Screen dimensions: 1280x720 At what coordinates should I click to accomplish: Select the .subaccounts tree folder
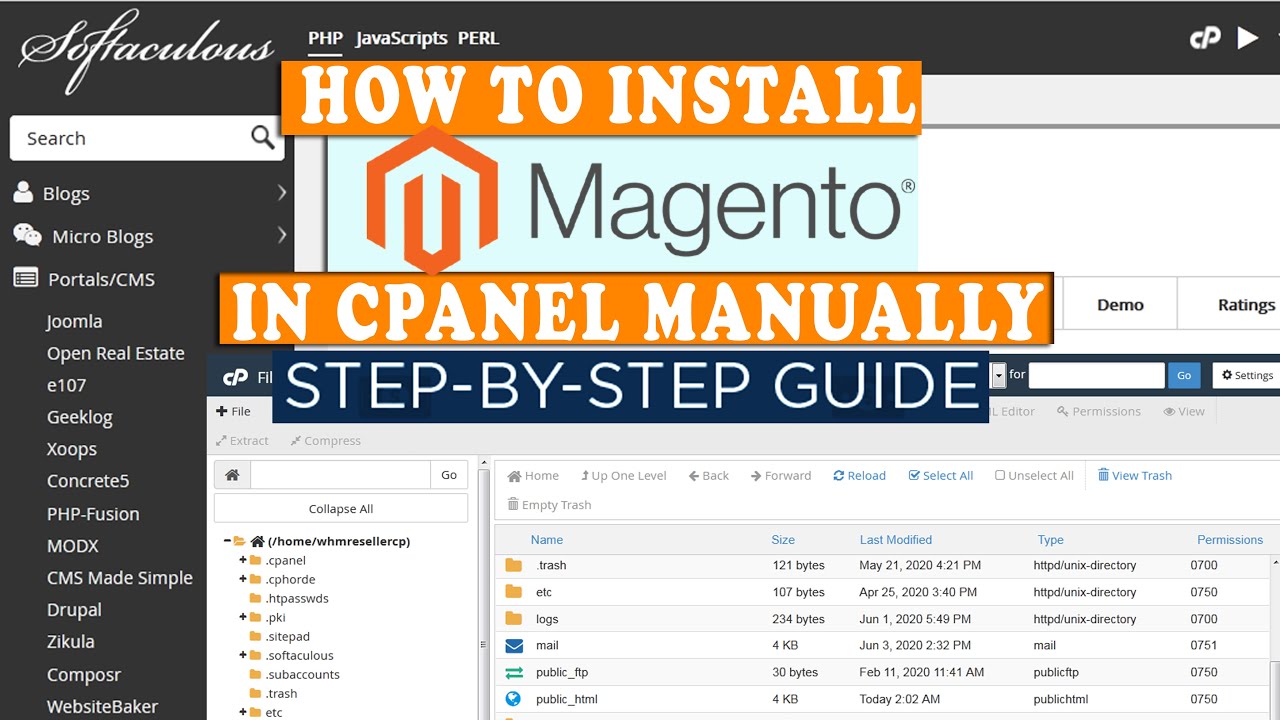point(302,674)
